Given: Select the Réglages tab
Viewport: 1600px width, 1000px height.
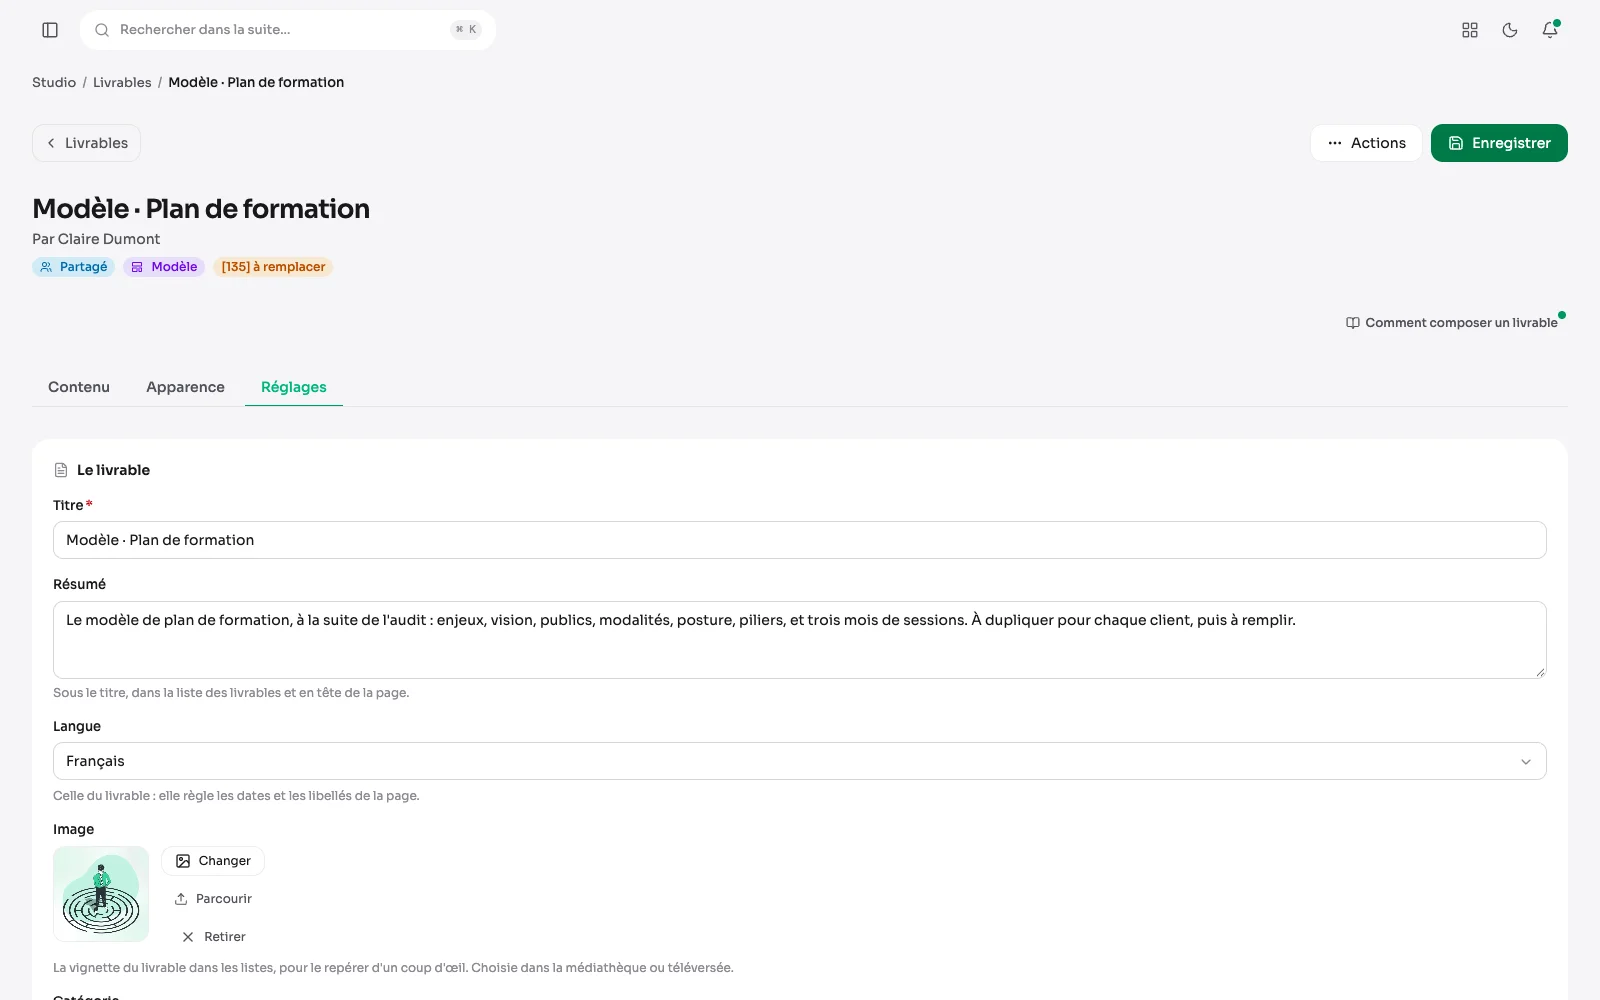Looking at the screenshot, I should [x=294, y=387].
